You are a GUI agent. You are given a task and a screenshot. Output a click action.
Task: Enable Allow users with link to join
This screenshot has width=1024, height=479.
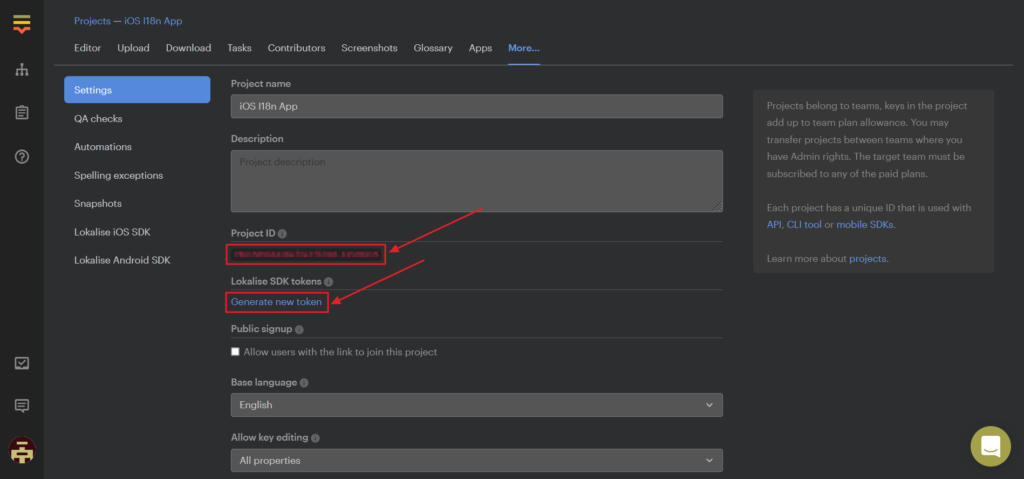[x=236, y=352]
